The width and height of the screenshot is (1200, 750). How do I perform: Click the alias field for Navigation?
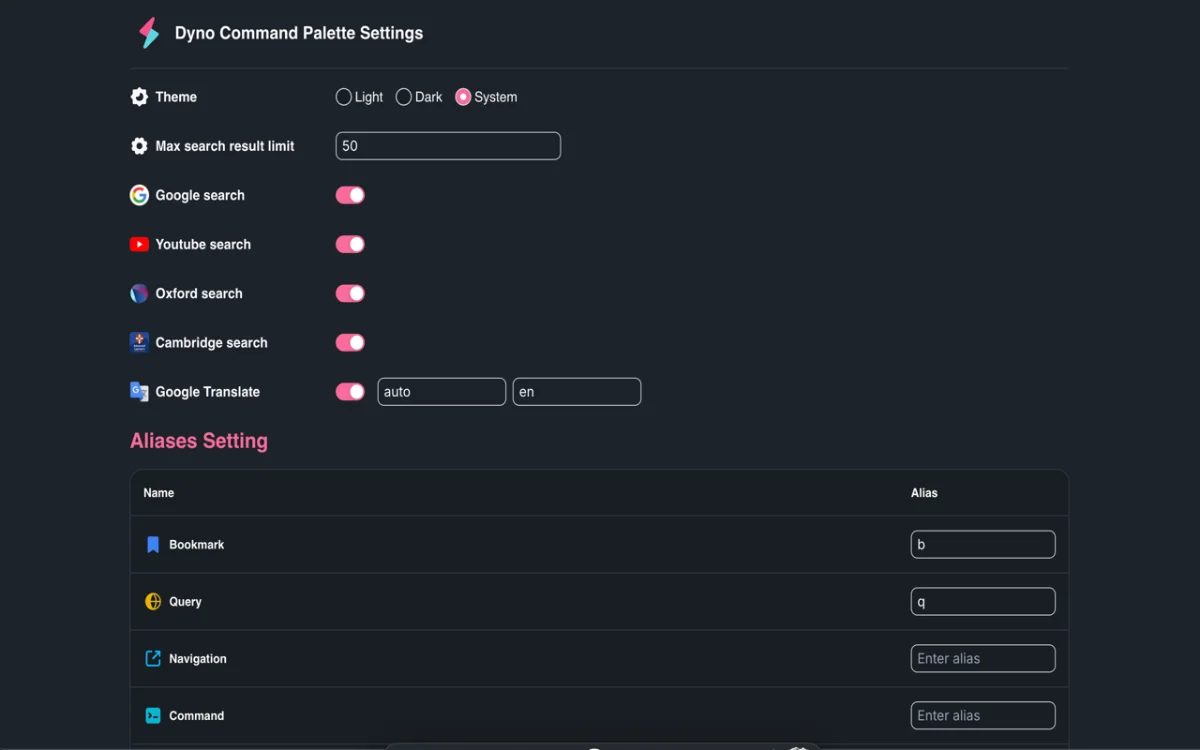click(982, 658)
